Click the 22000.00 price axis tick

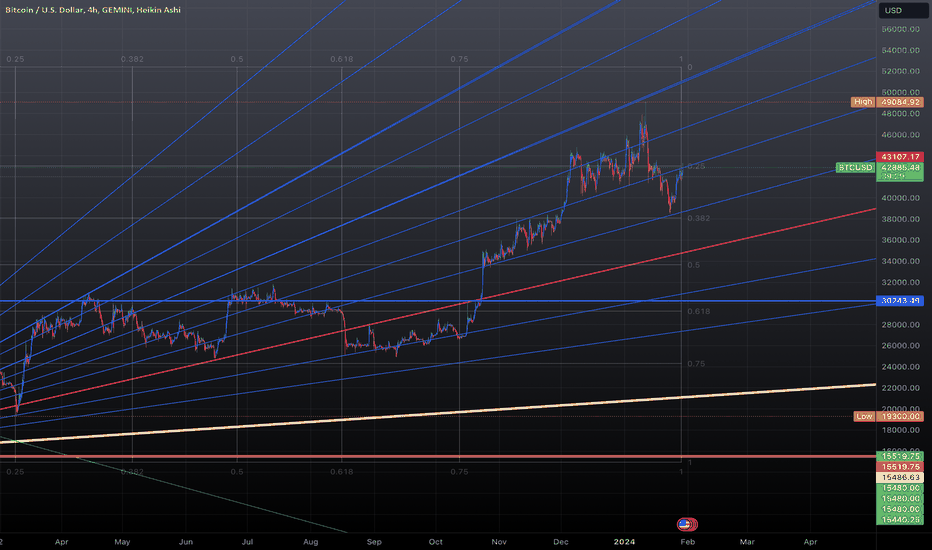tap(900, 388)
